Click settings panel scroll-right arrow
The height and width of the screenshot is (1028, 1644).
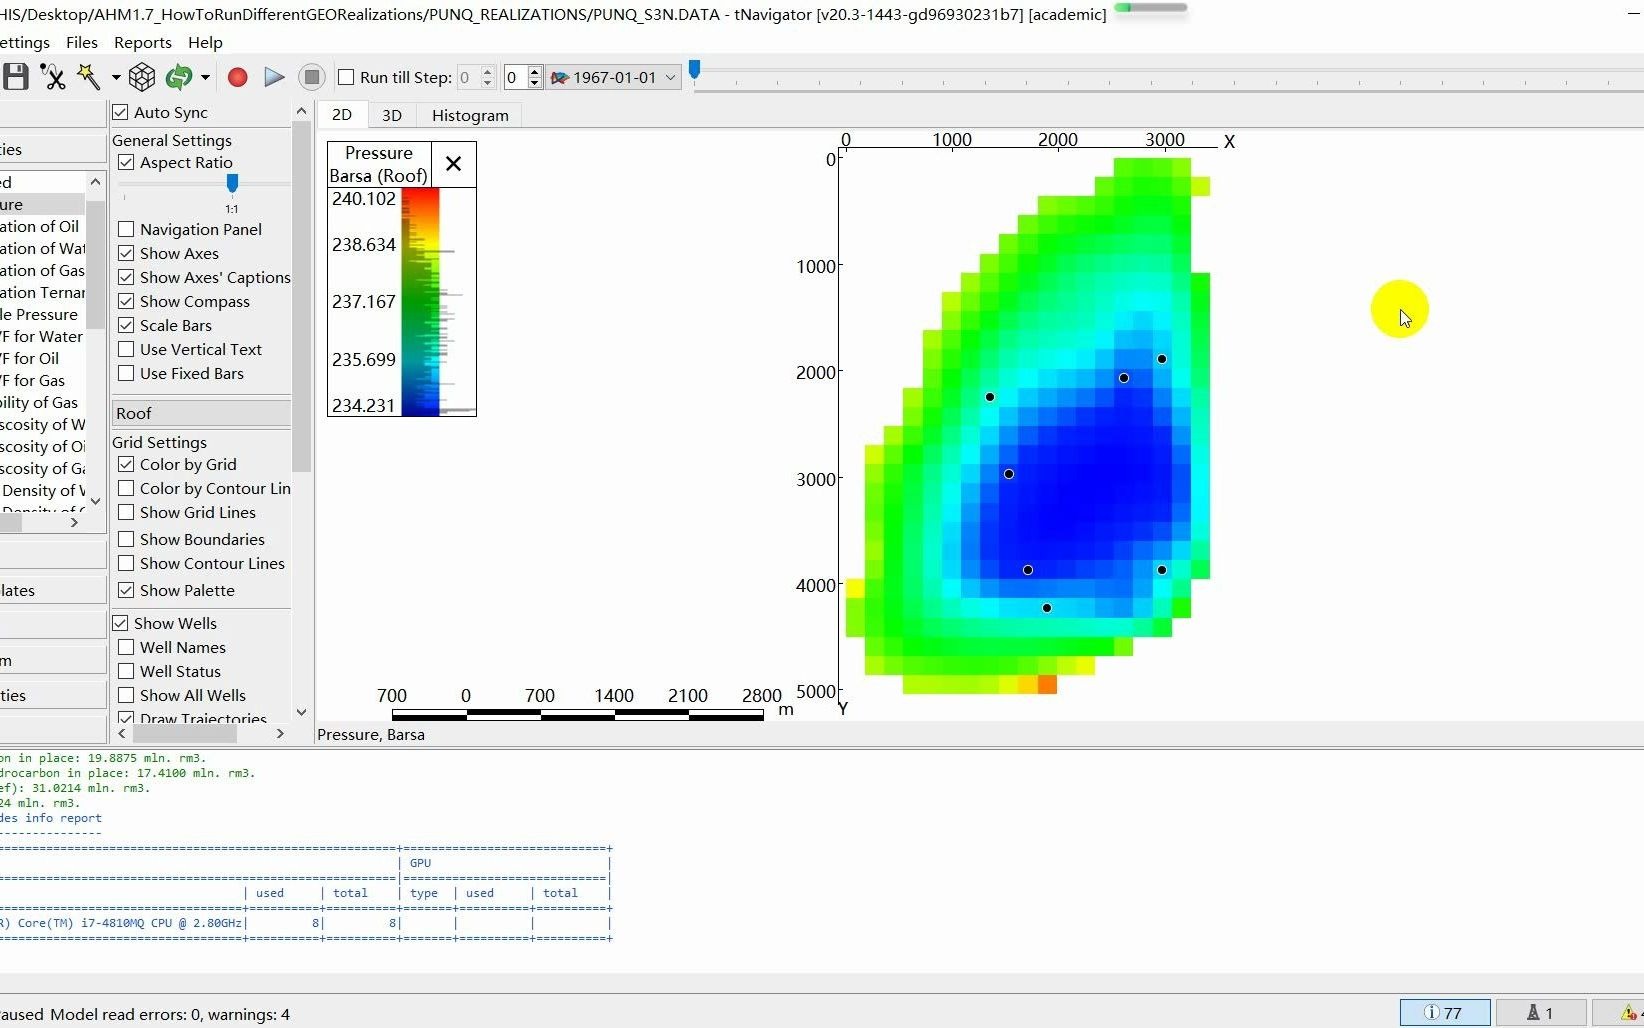[x=280, y=733]
